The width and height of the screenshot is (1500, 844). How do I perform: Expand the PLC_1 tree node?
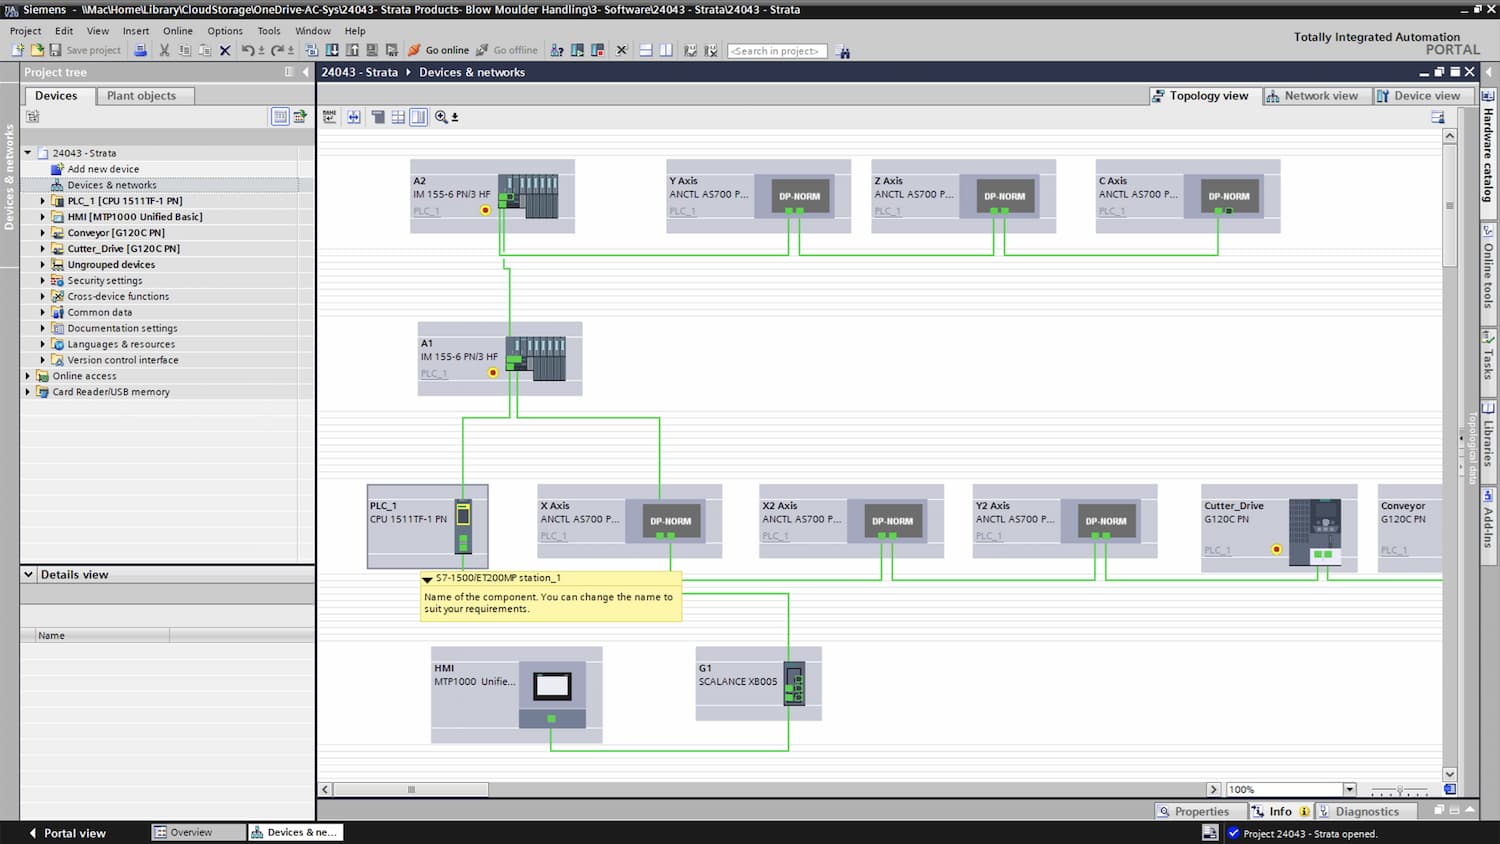[43, 201]
